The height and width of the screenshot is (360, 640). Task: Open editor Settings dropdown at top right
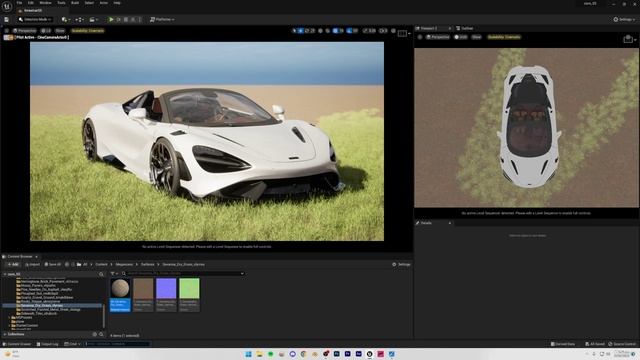point(624,19)
